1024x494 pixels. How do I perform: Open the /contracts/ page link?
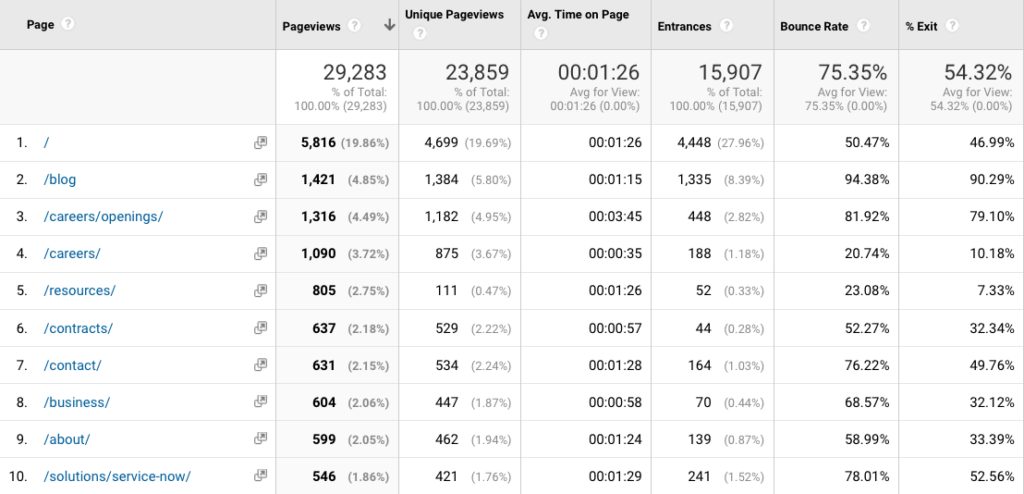[x=78, y=327]
